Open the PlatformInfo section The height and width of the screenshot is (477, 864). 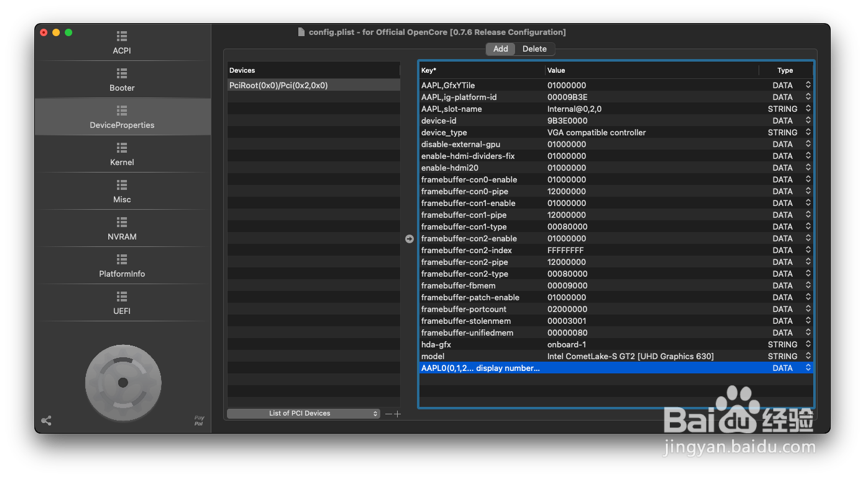[122, 265]
